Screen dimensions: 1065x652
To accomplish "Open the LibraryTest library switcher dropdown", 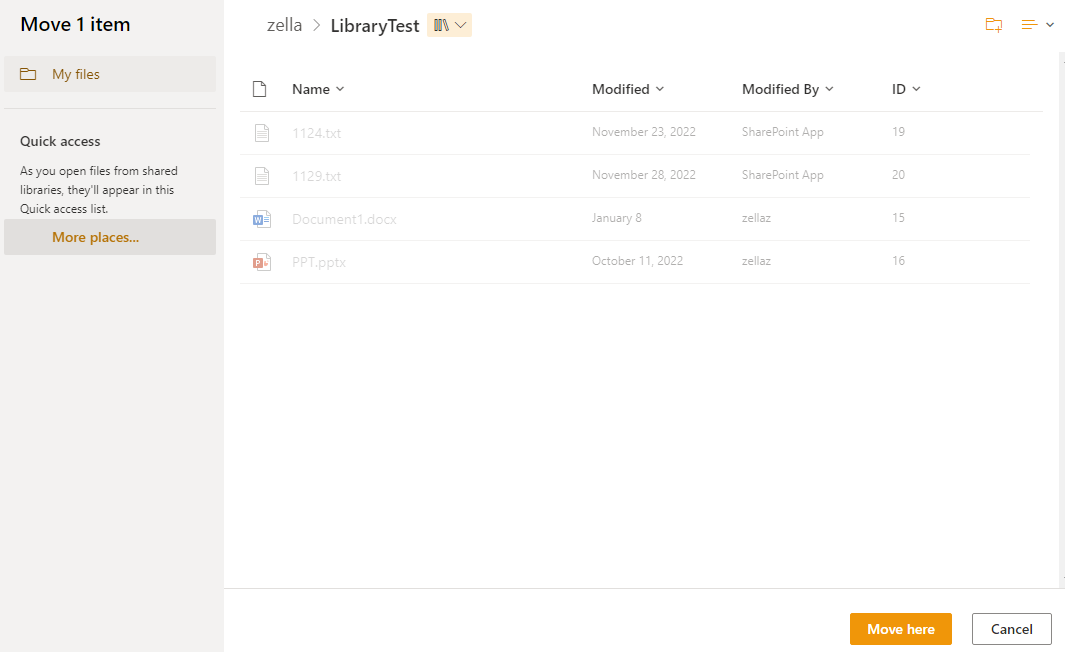I will [x=449, y=25].
